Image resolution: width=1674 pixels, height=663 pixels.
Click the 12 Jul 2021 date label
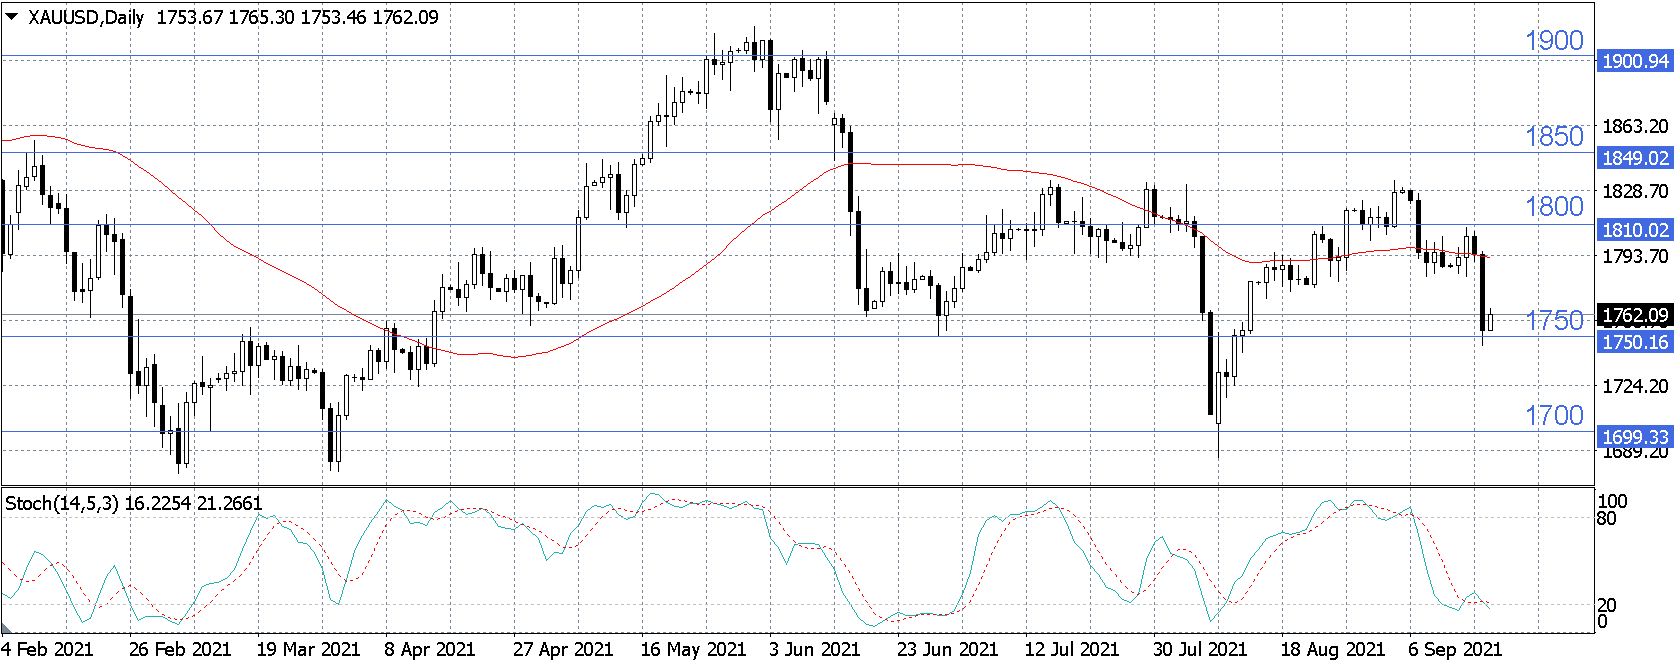pyautogui.click(x=1072, y=649)
